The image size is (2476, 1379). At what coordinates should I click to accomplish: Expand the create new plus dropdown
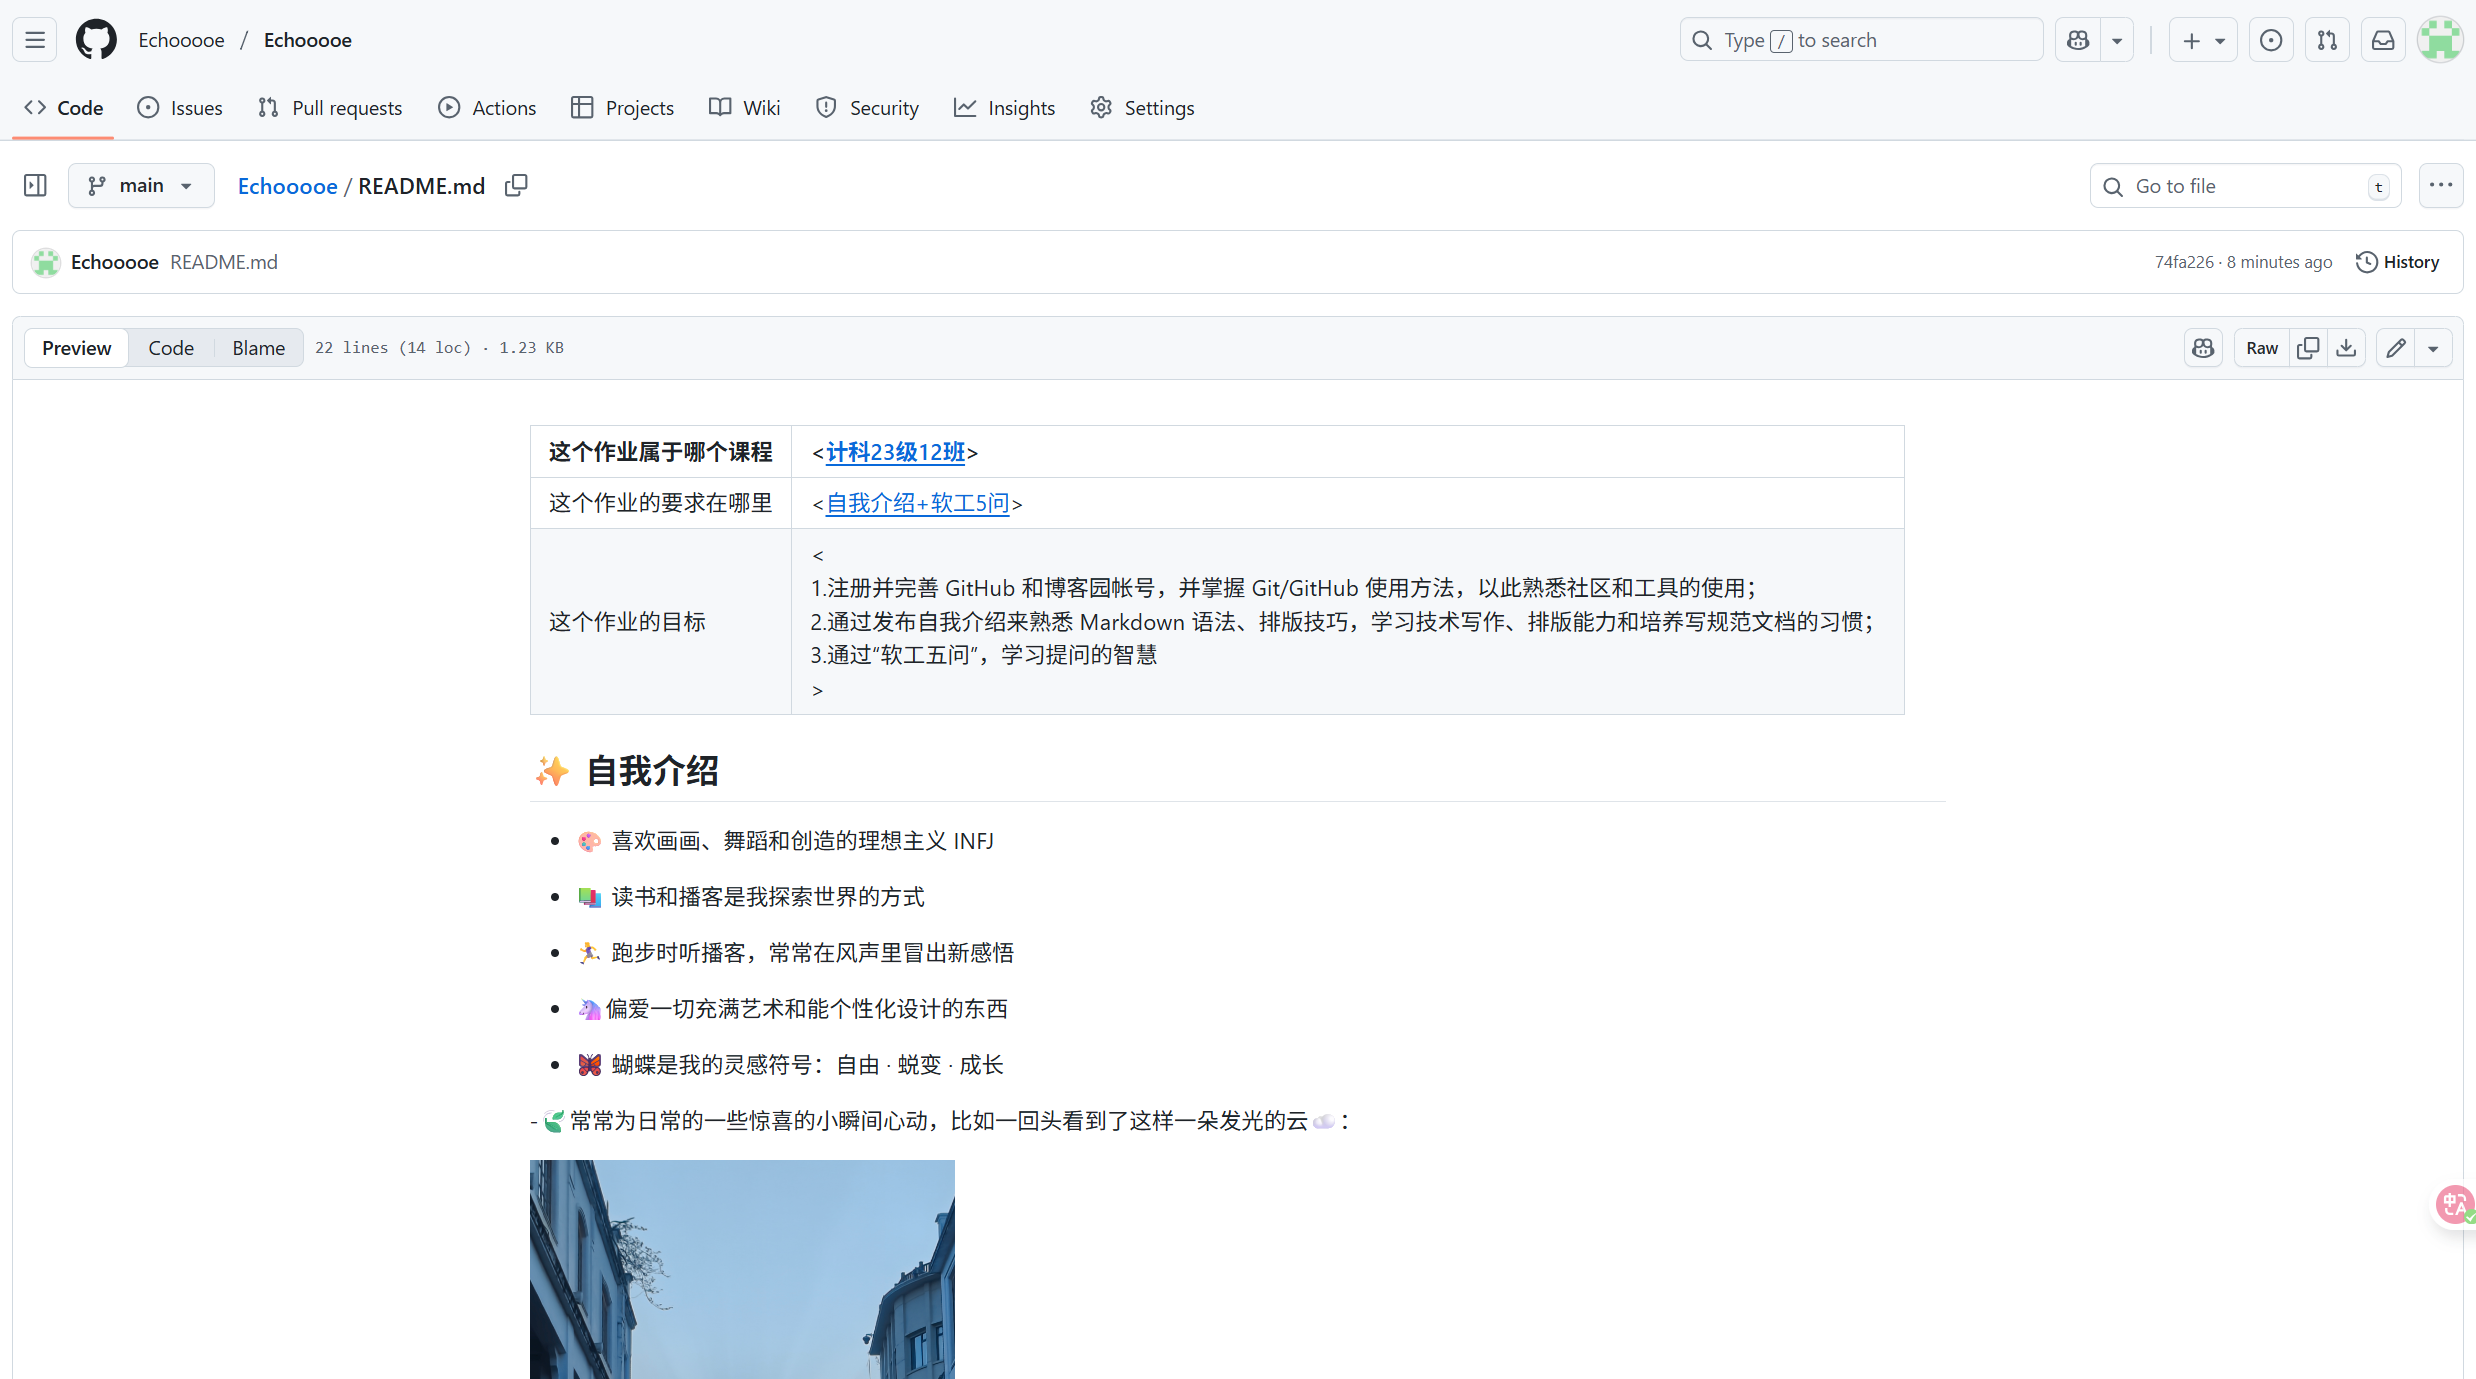click(x=2203, y=40)
